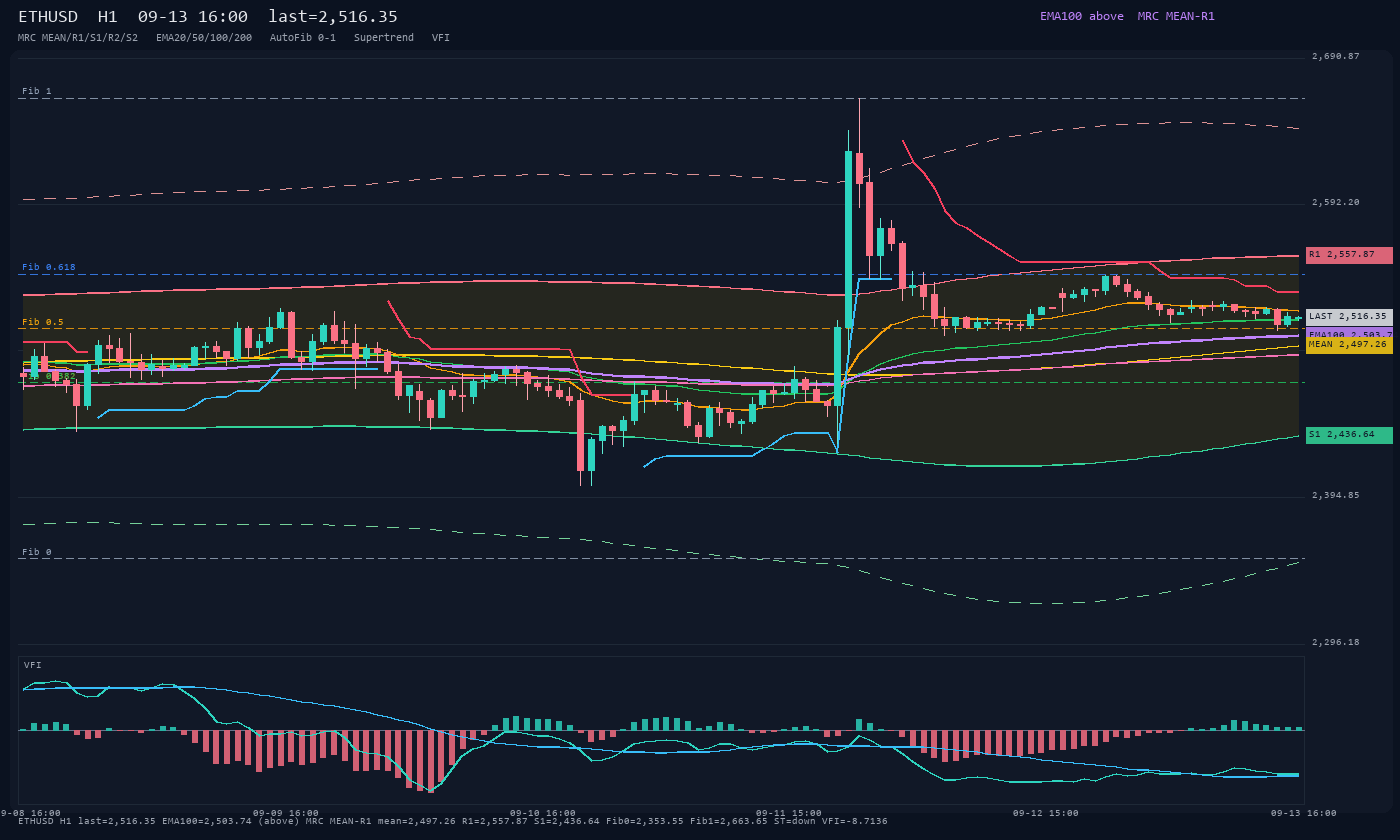Click the H1 timeframe label

pyautogui.click(x=108, y=17)
